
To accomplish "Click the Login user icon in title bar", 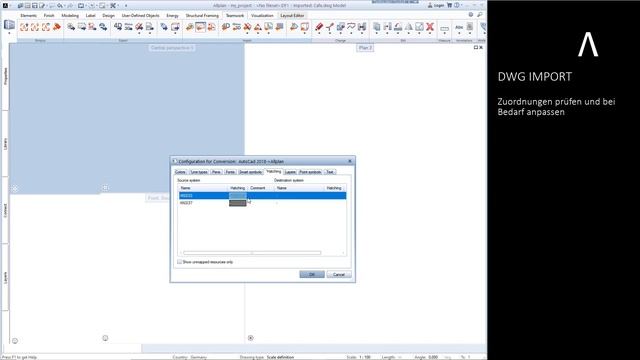I will tap(430, 5).
